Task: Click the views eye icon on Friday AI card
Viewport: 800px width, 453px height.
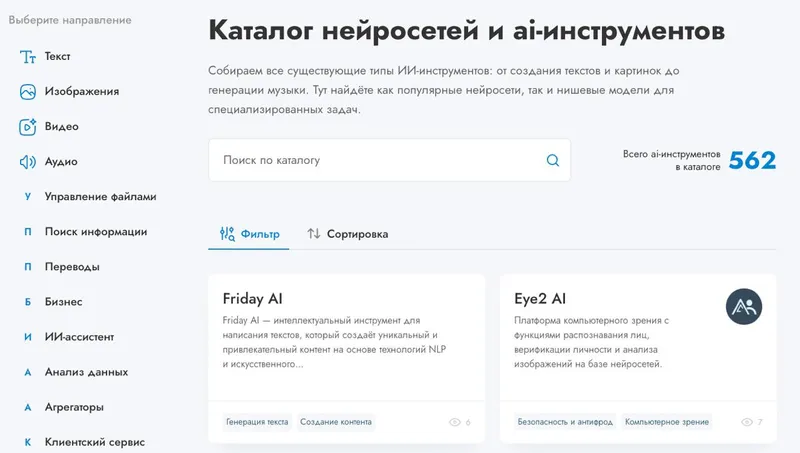Action: [x=455, y=422]
